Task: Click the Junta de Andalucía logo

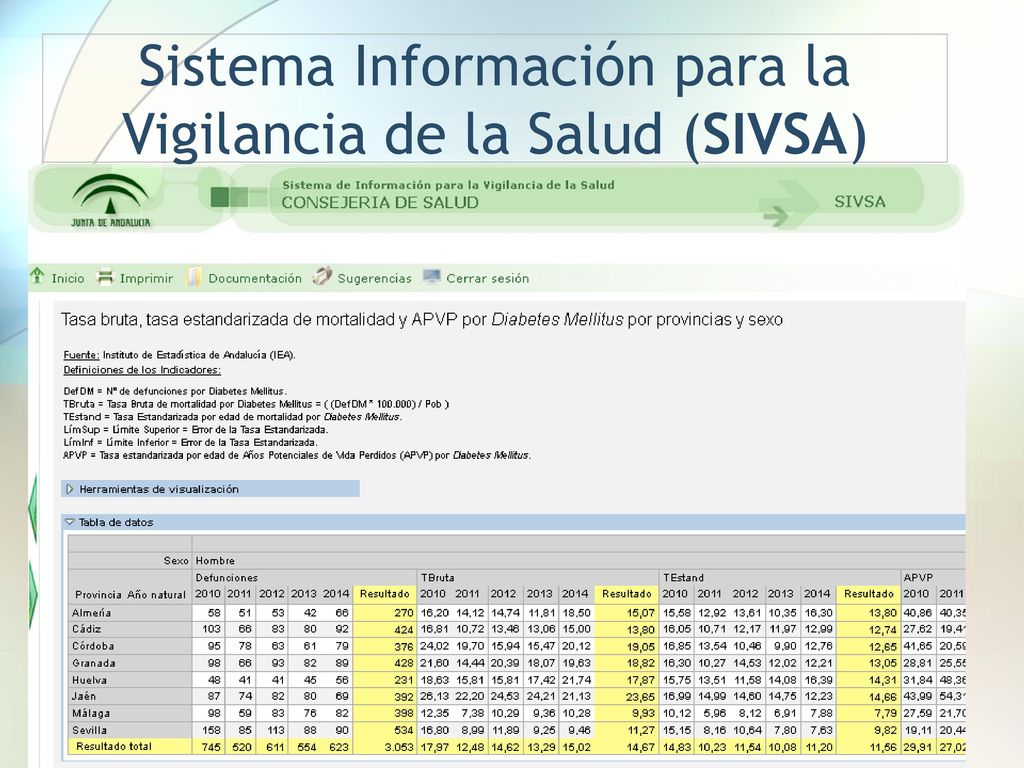Action: [110, 200]
